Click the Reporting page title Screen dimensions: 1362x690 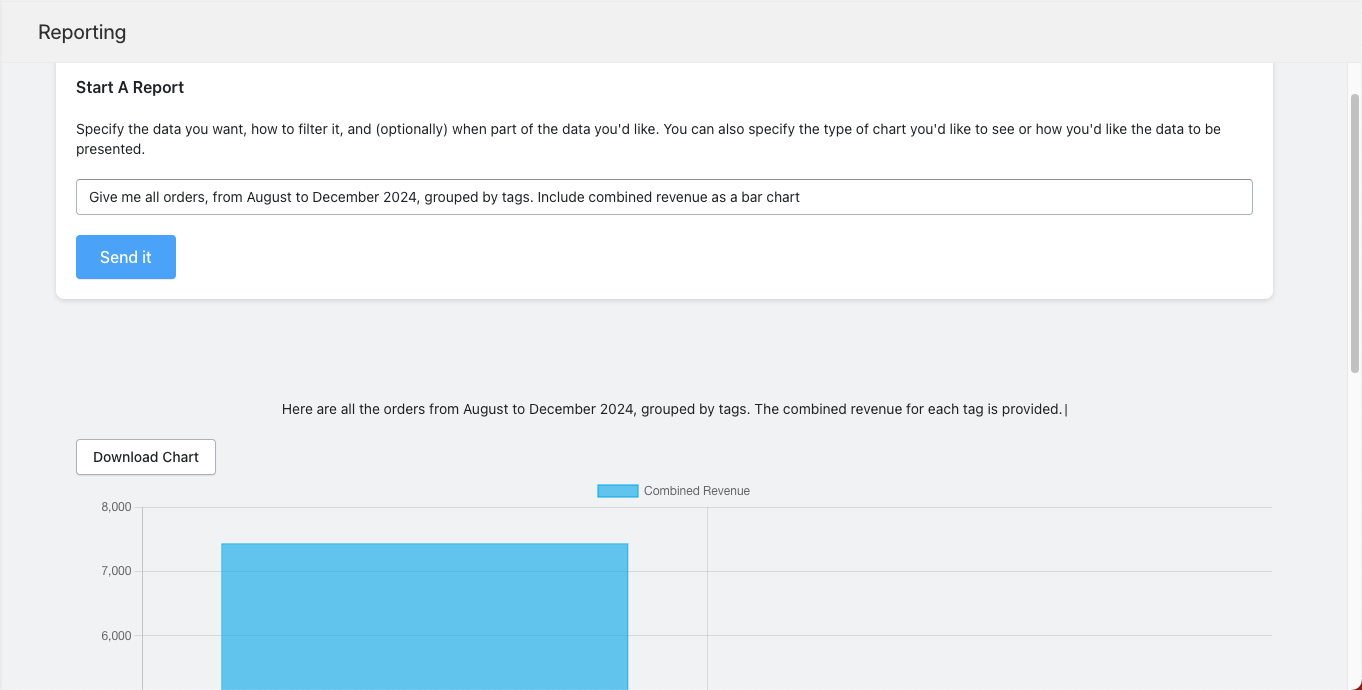click(82, 32)
